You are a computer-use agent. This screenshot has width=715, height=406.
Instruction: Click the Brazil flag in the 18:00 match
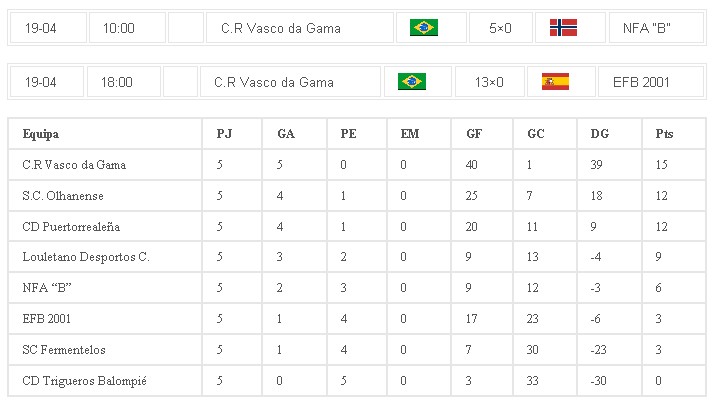click(412, 82)
